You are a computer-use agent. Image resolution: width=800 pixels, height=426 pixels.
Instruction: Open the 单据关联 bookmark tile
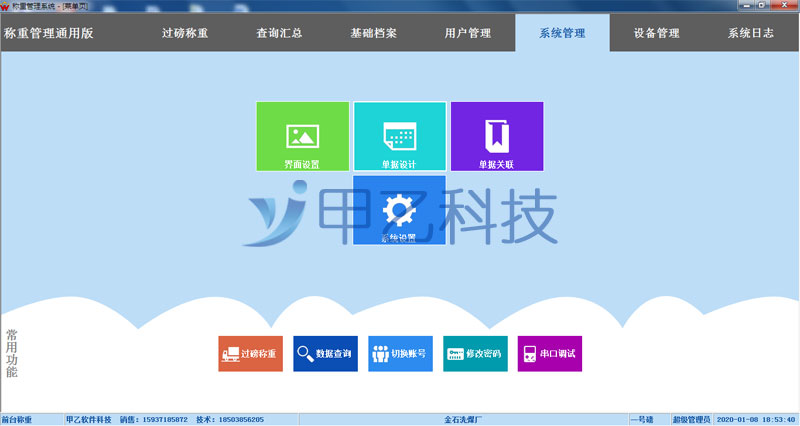point(496,137)
